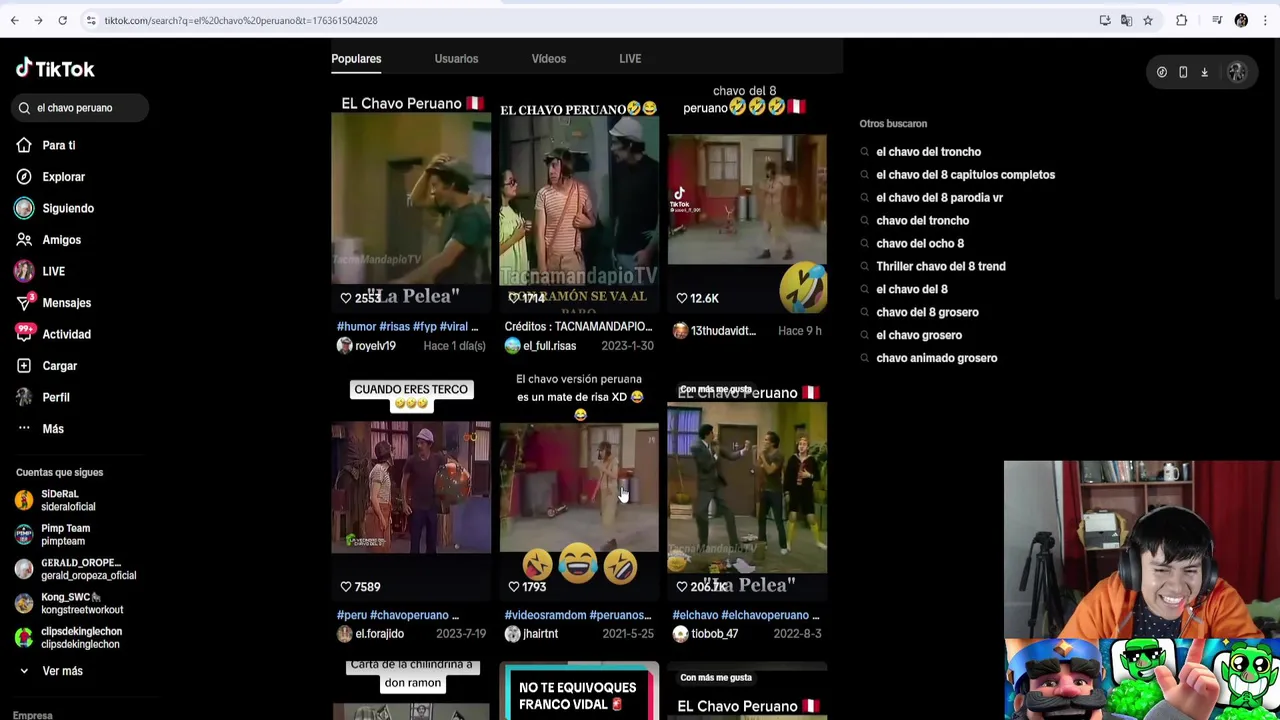Click the translate page icon
1280x720 pixels.
coord(1126,20)
